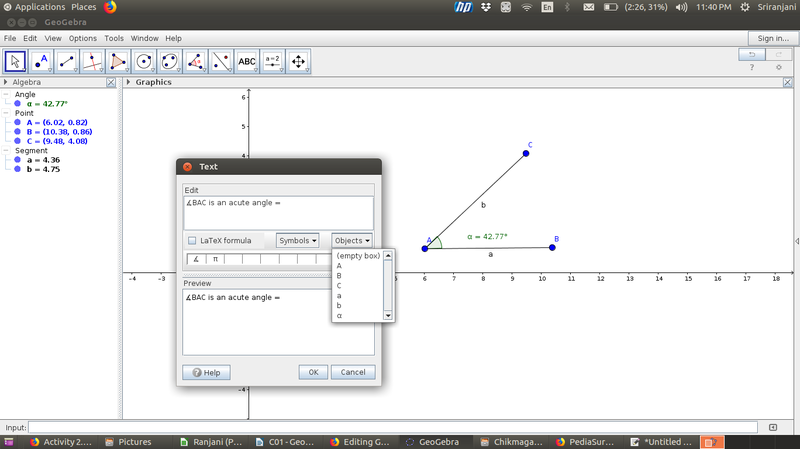800x449 pixels.
Task: Open the Tools menu
Action: (114, 38)
